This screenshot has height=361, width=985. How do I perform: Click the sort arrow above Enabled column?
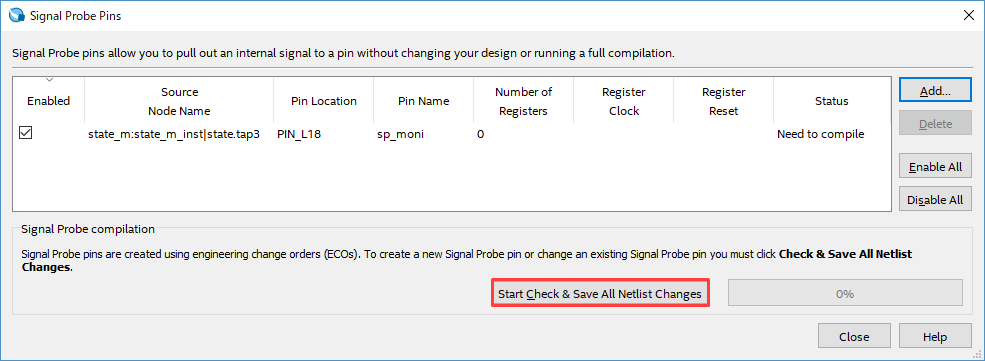(x=49, y=80)
